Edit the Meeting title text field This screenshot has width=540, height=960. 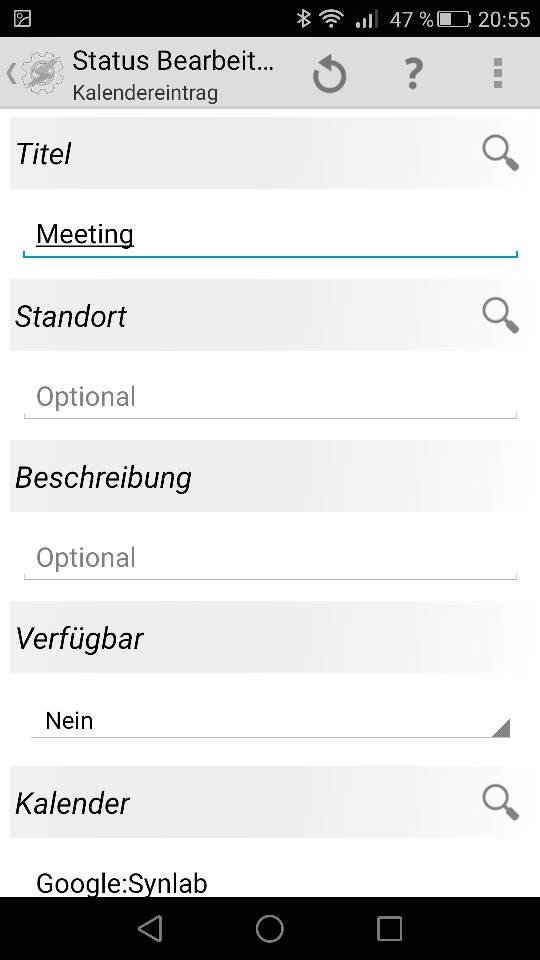click(x=270, y=236)
